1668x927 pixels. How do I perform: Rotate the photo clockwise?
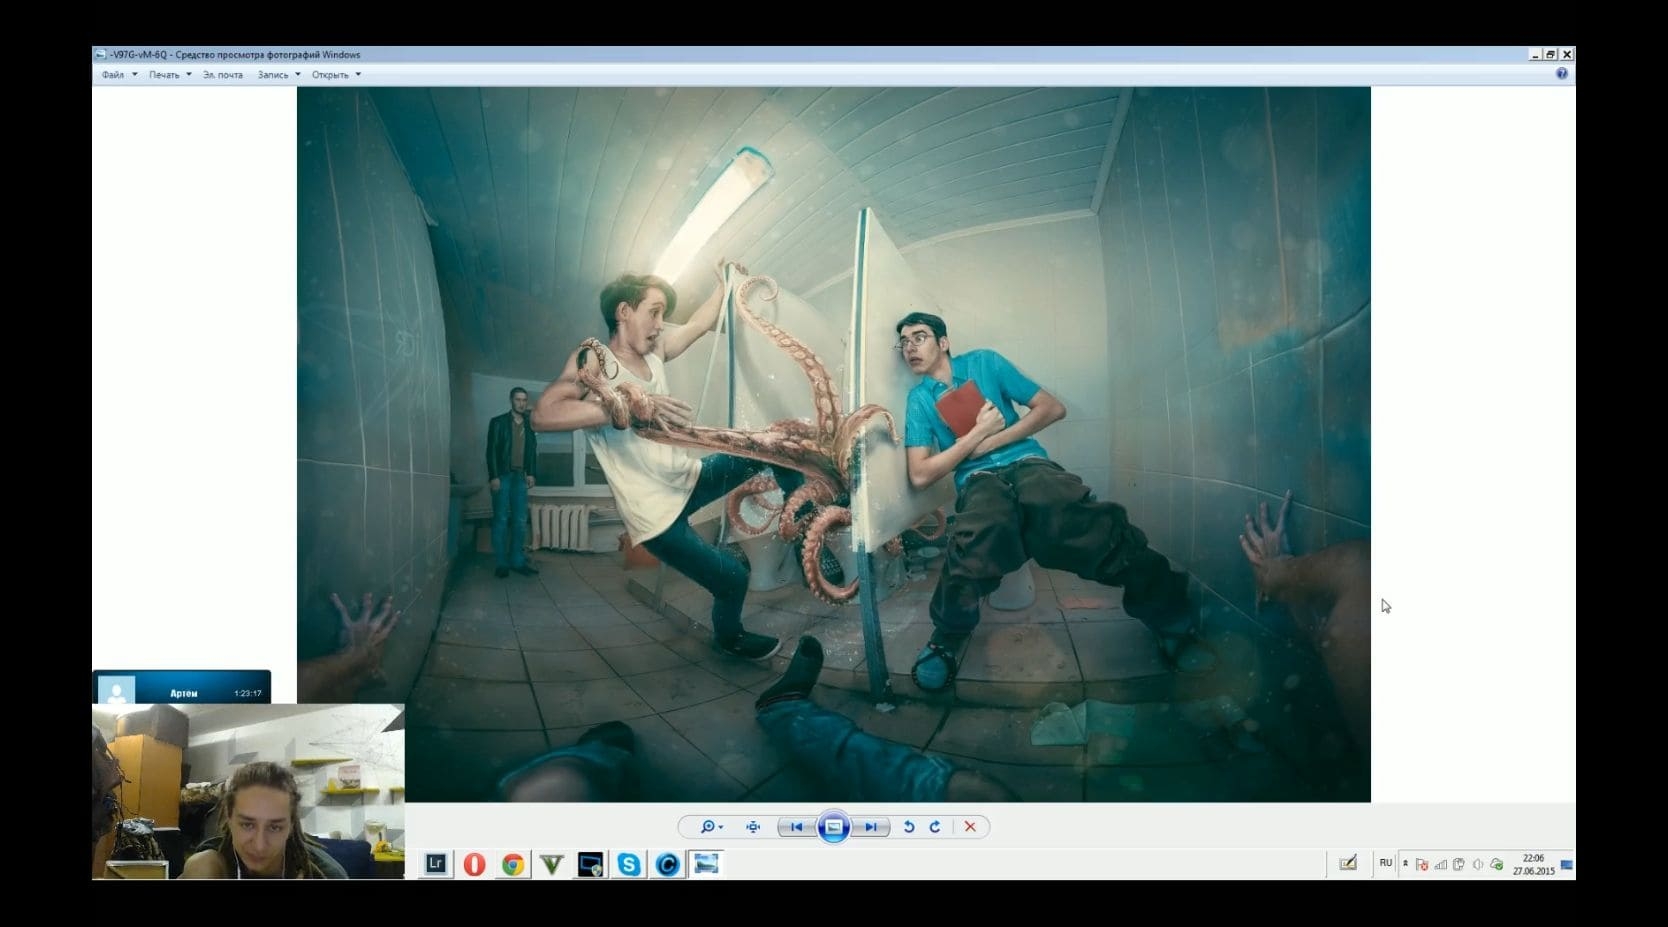[x=935, y=827]
